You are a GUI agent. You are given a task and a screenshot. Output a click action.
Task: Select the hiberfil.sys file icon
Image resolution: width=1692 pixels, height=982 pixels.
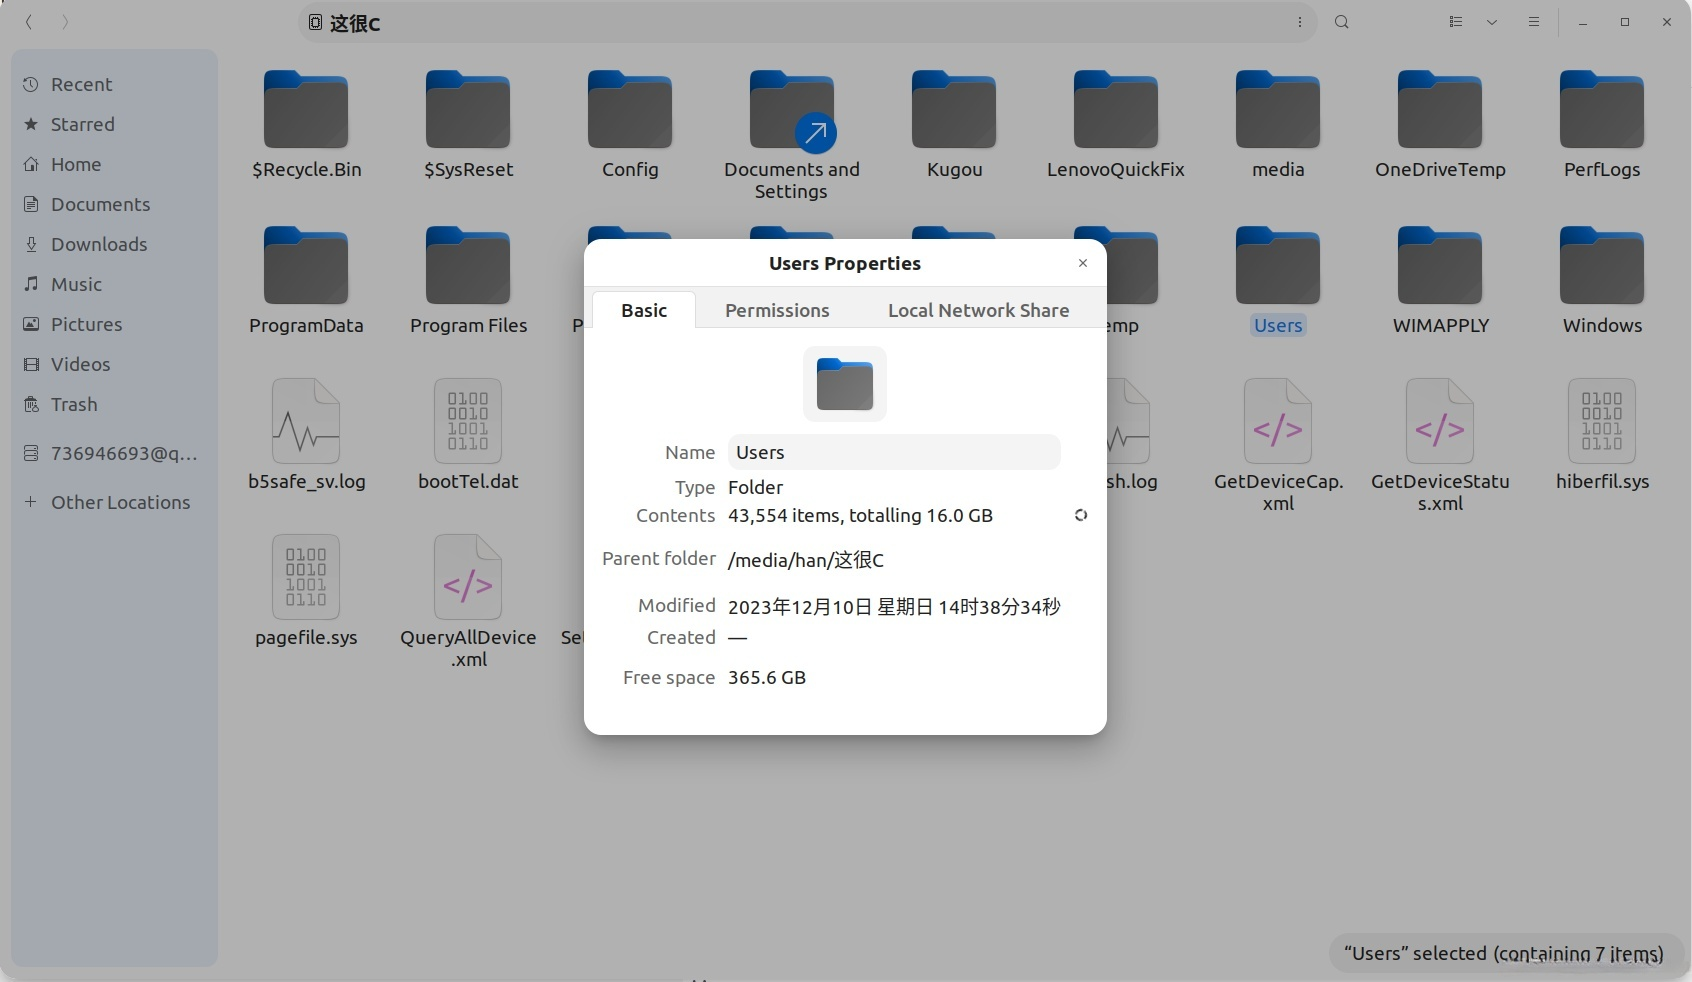click(1602, 421)
